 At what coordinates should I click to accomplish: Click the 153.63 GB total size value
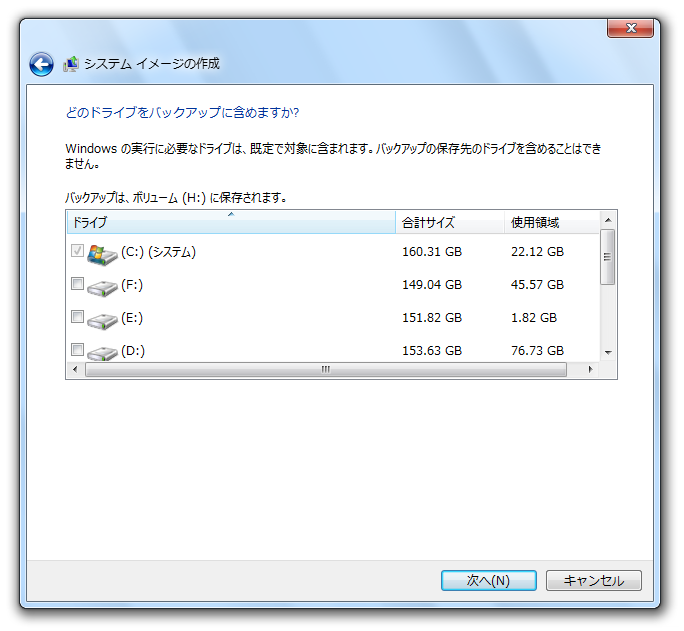pos(432,351)
